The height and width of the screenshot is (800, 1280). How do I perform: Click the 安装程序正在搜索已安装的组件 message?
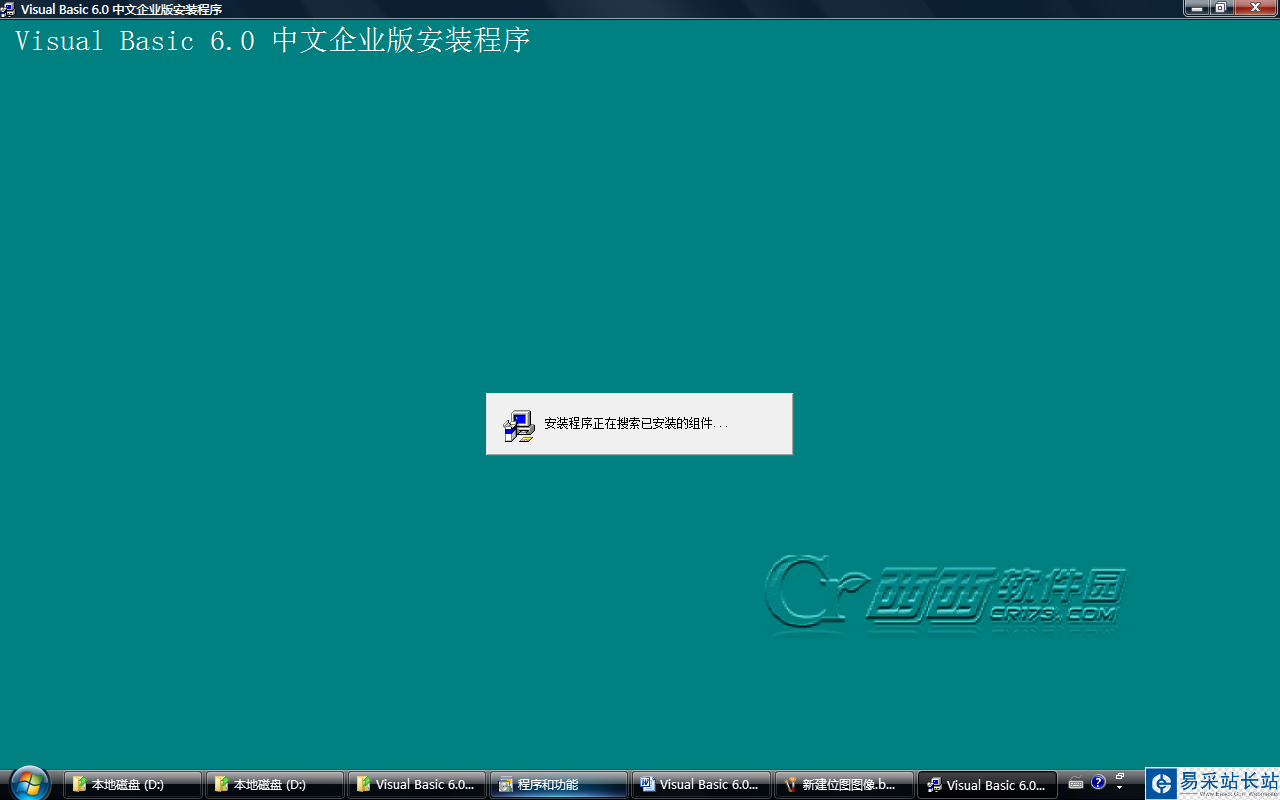point(636,424)
